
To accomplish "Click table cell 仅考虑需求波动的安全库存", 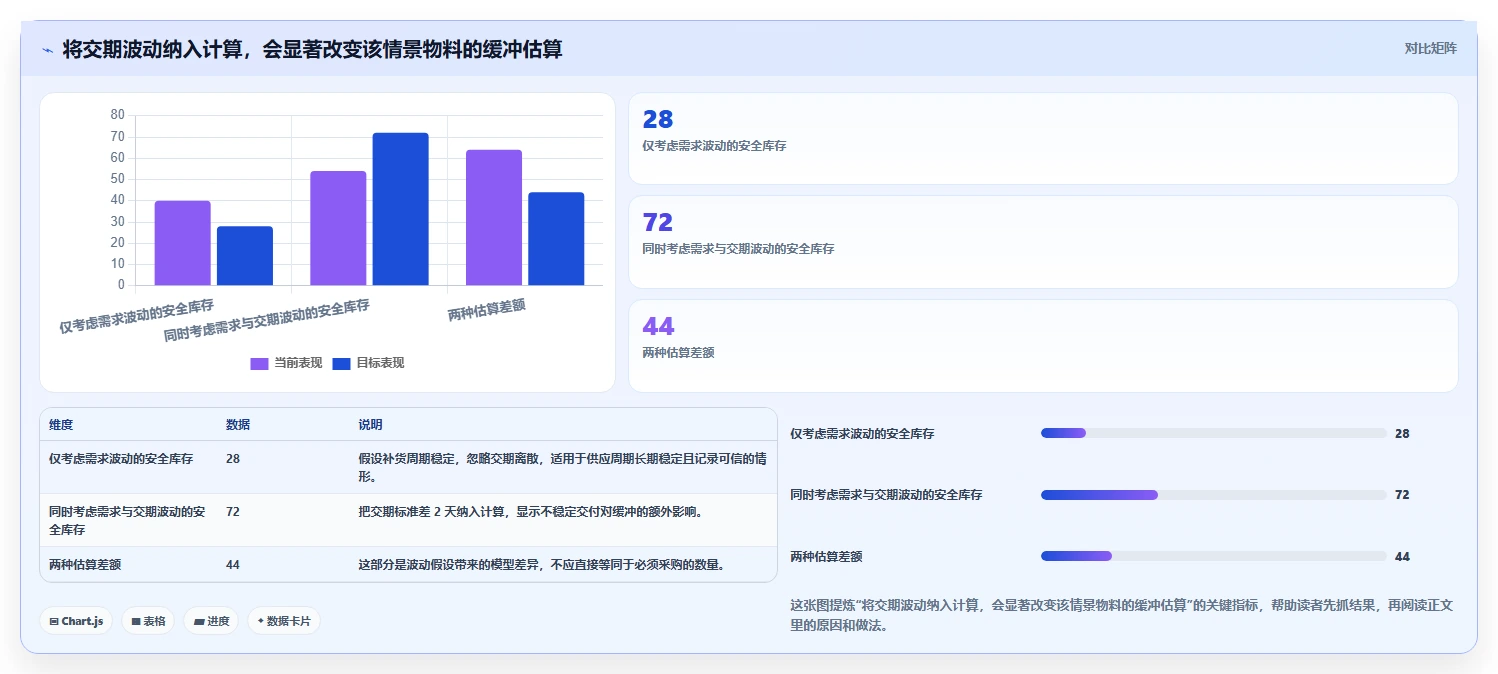I will coord(121,459).
